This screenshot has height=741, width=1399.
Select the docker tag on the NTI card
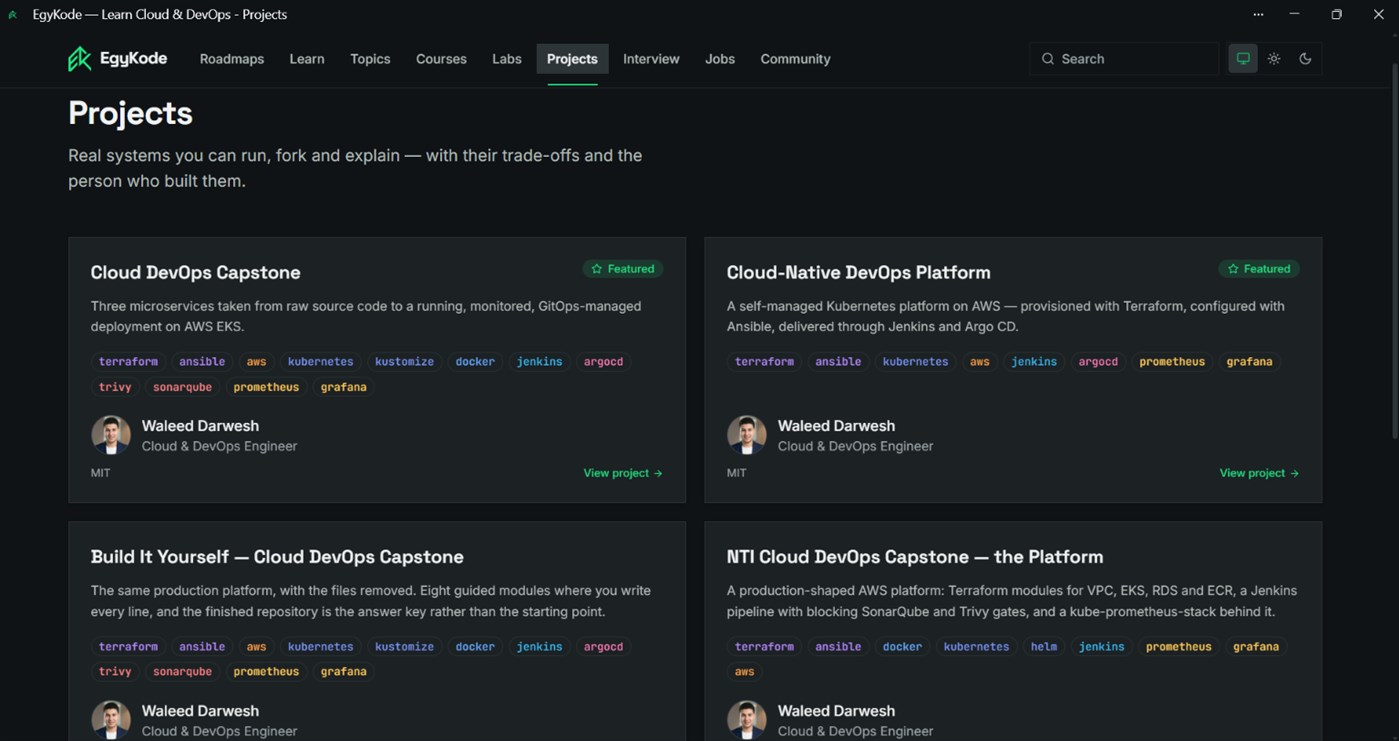[902, 647]
